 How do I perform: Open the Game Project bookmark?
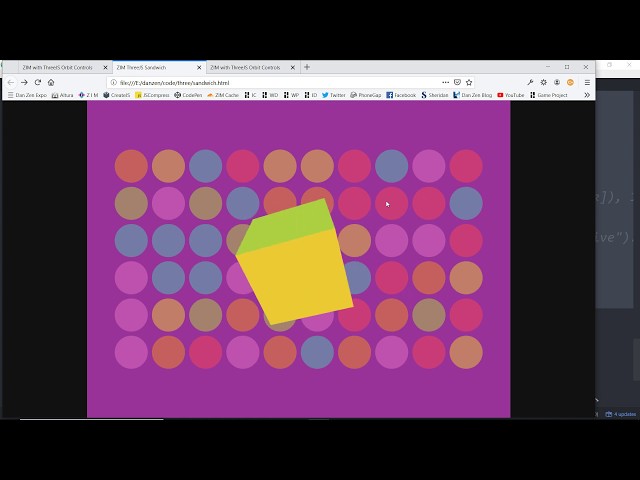click(549, 95)
